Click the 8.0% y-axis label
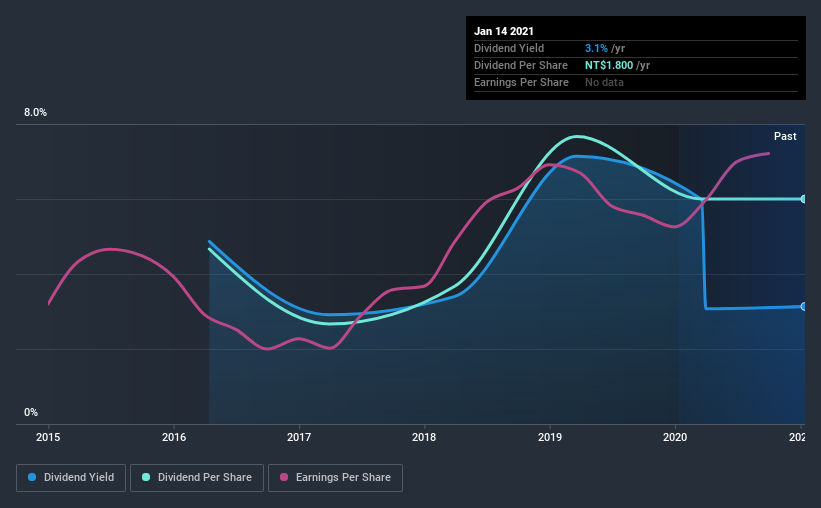The width and height of the screenshot is (821, 508). [35, 113]
